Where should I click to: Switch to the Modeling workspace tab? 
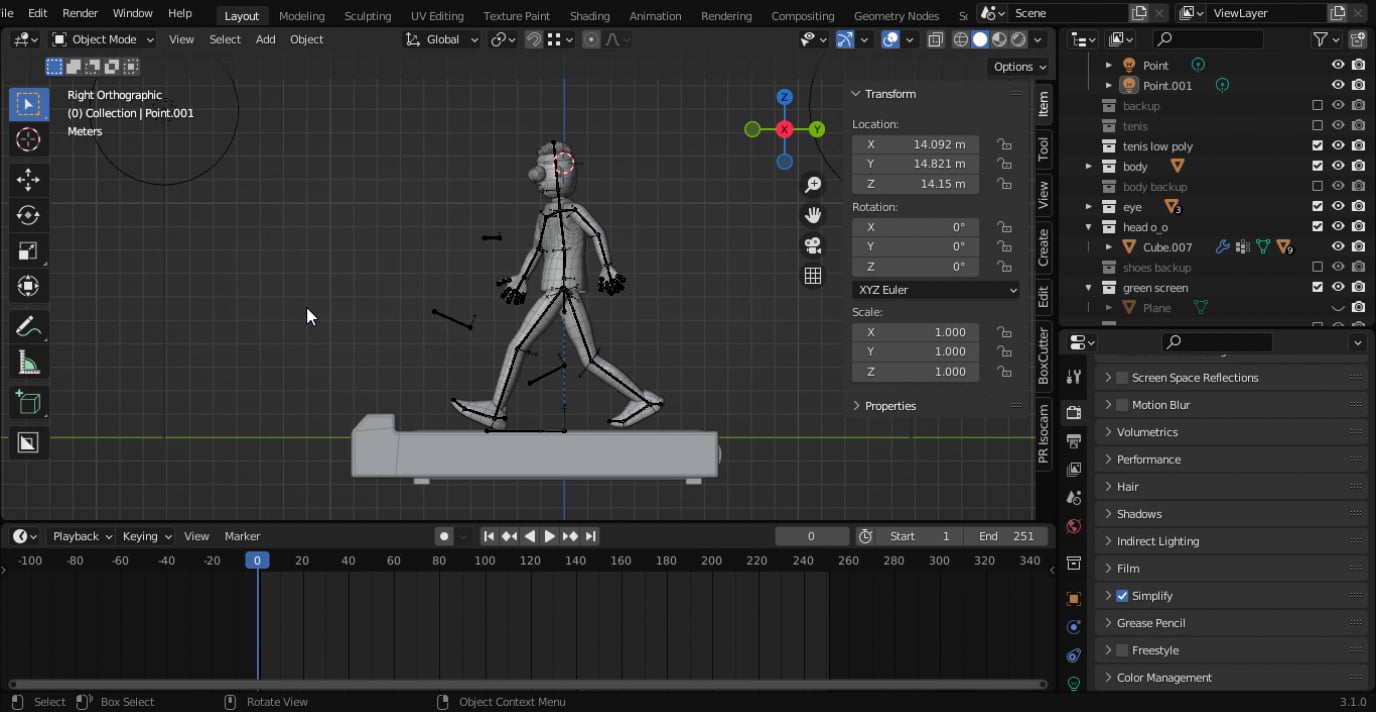[x=301, y=16]
